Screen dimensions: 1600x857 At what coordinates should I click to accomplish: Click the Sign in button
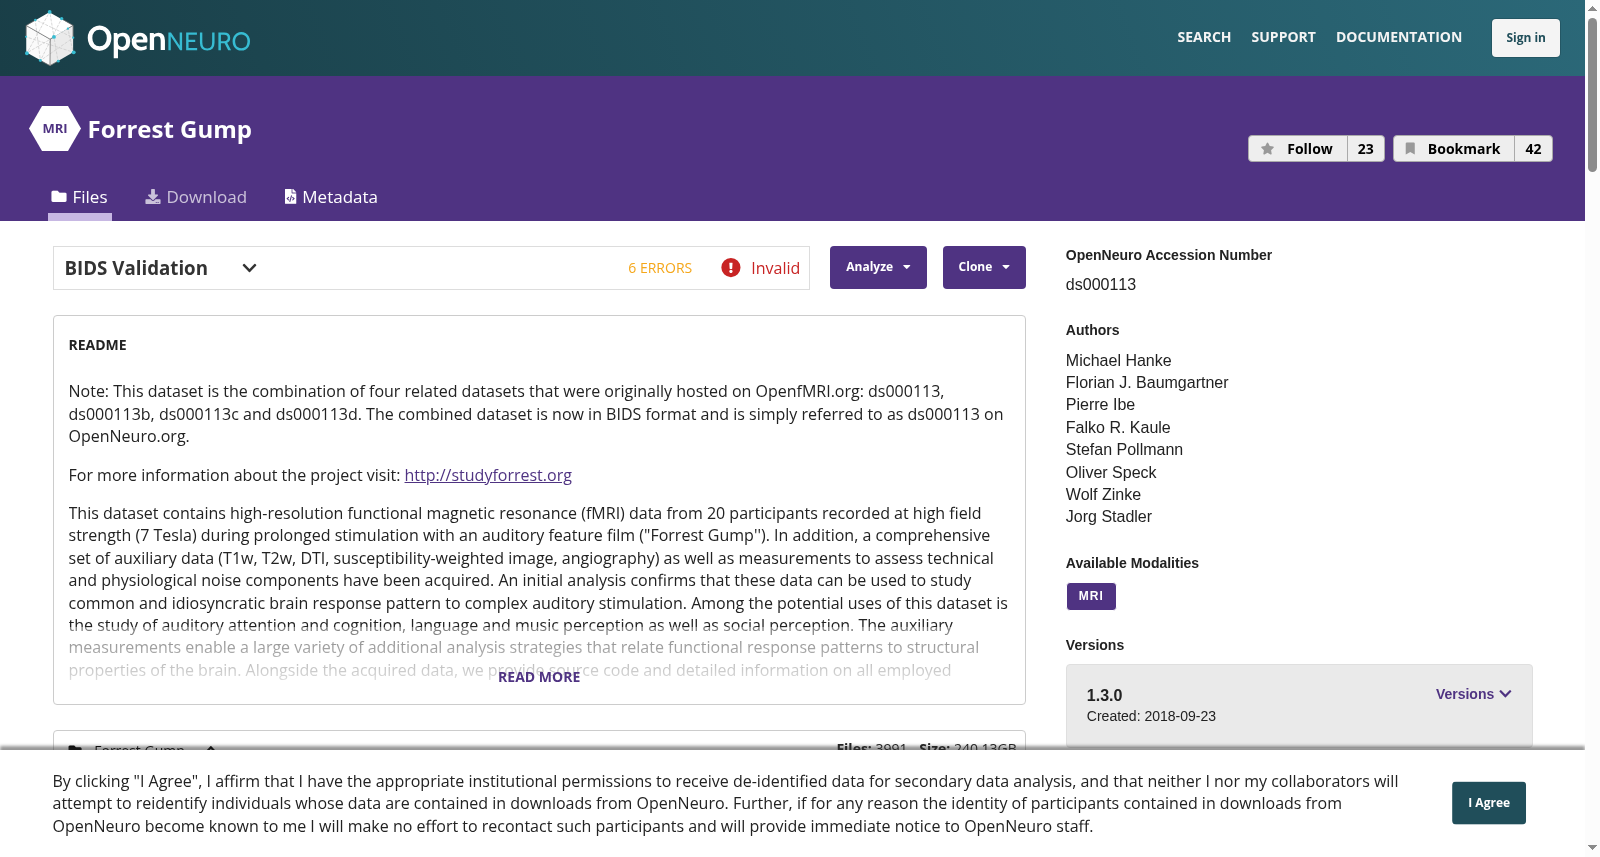(1525, 38)
